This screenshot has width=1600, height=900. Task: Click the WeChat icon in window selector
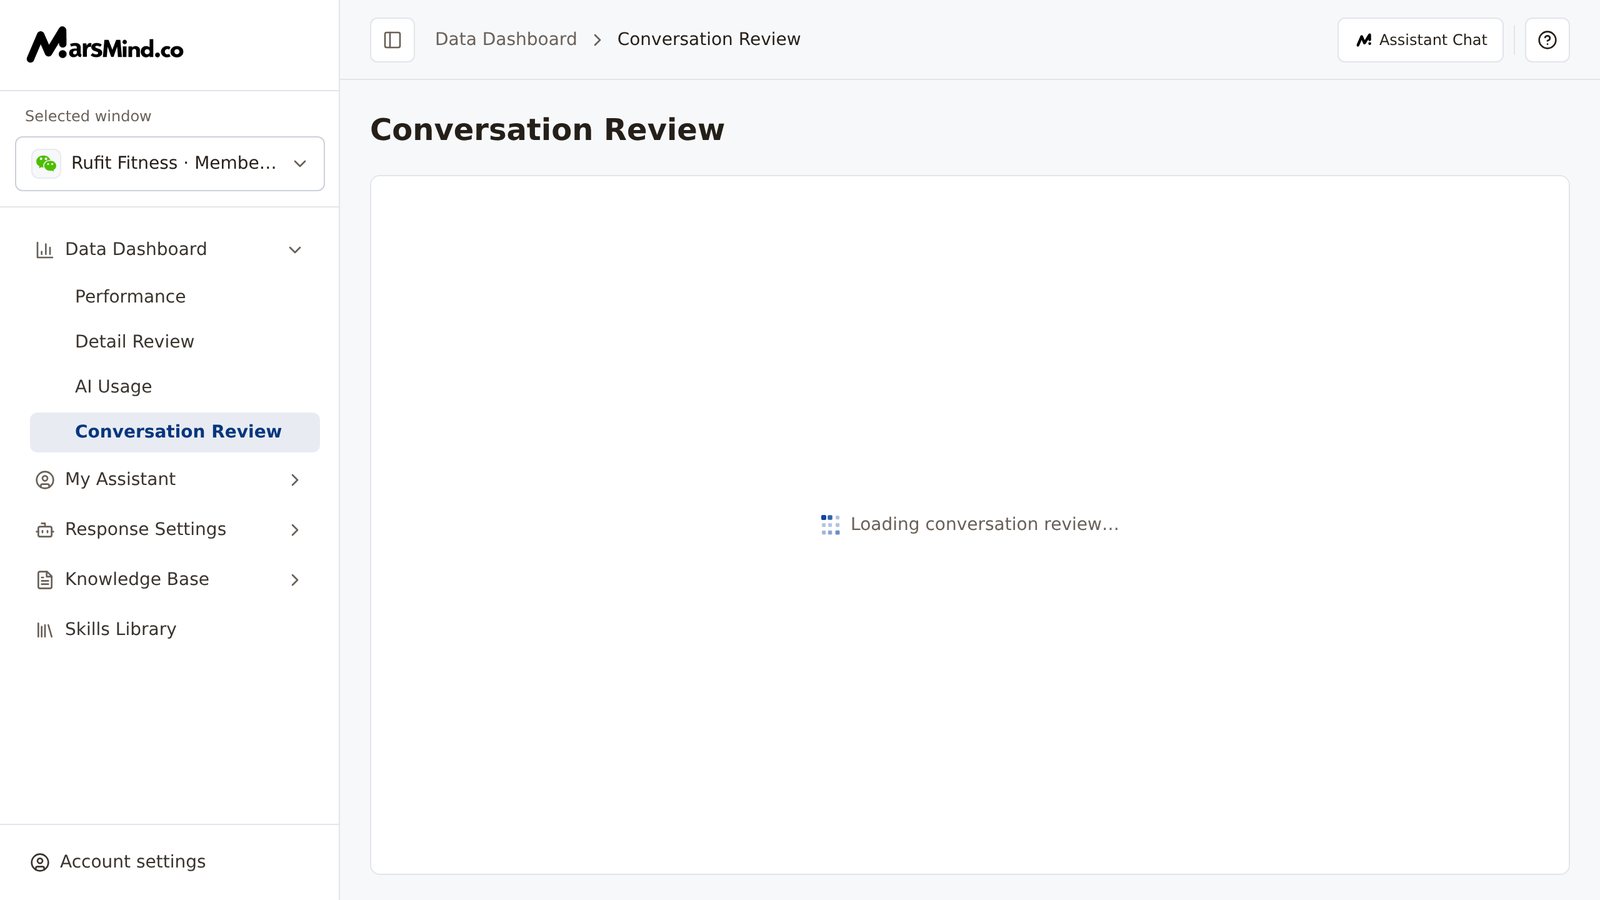click(46, 163)
